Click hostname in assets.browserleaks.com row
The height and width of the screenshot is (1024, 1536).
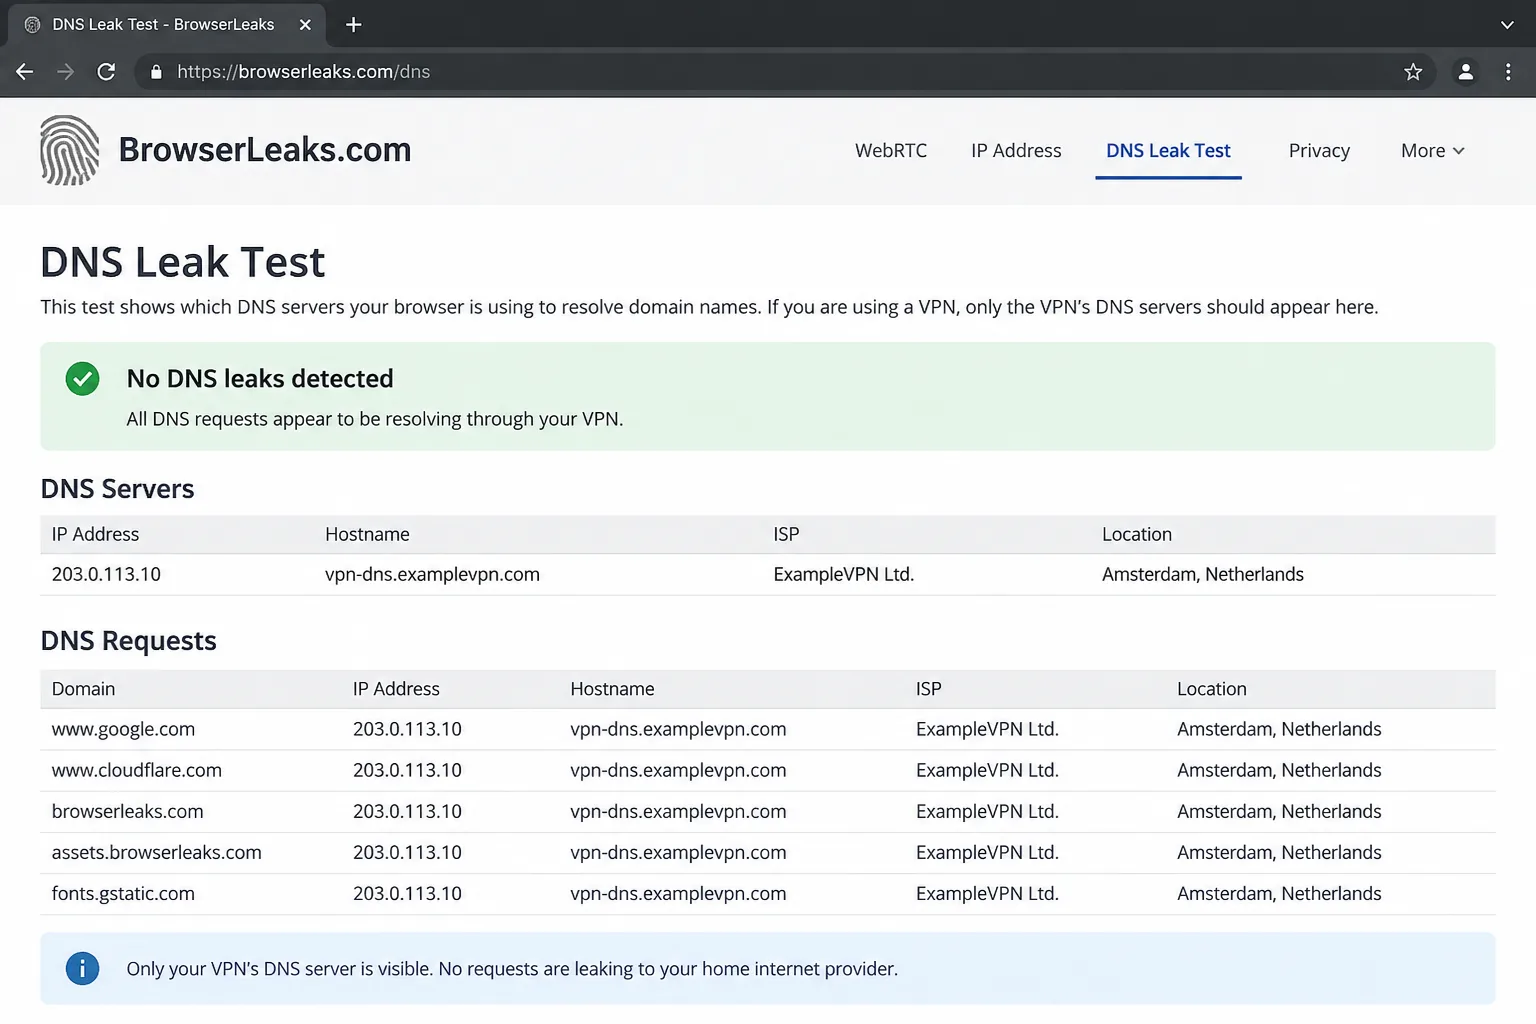point(678,852)
